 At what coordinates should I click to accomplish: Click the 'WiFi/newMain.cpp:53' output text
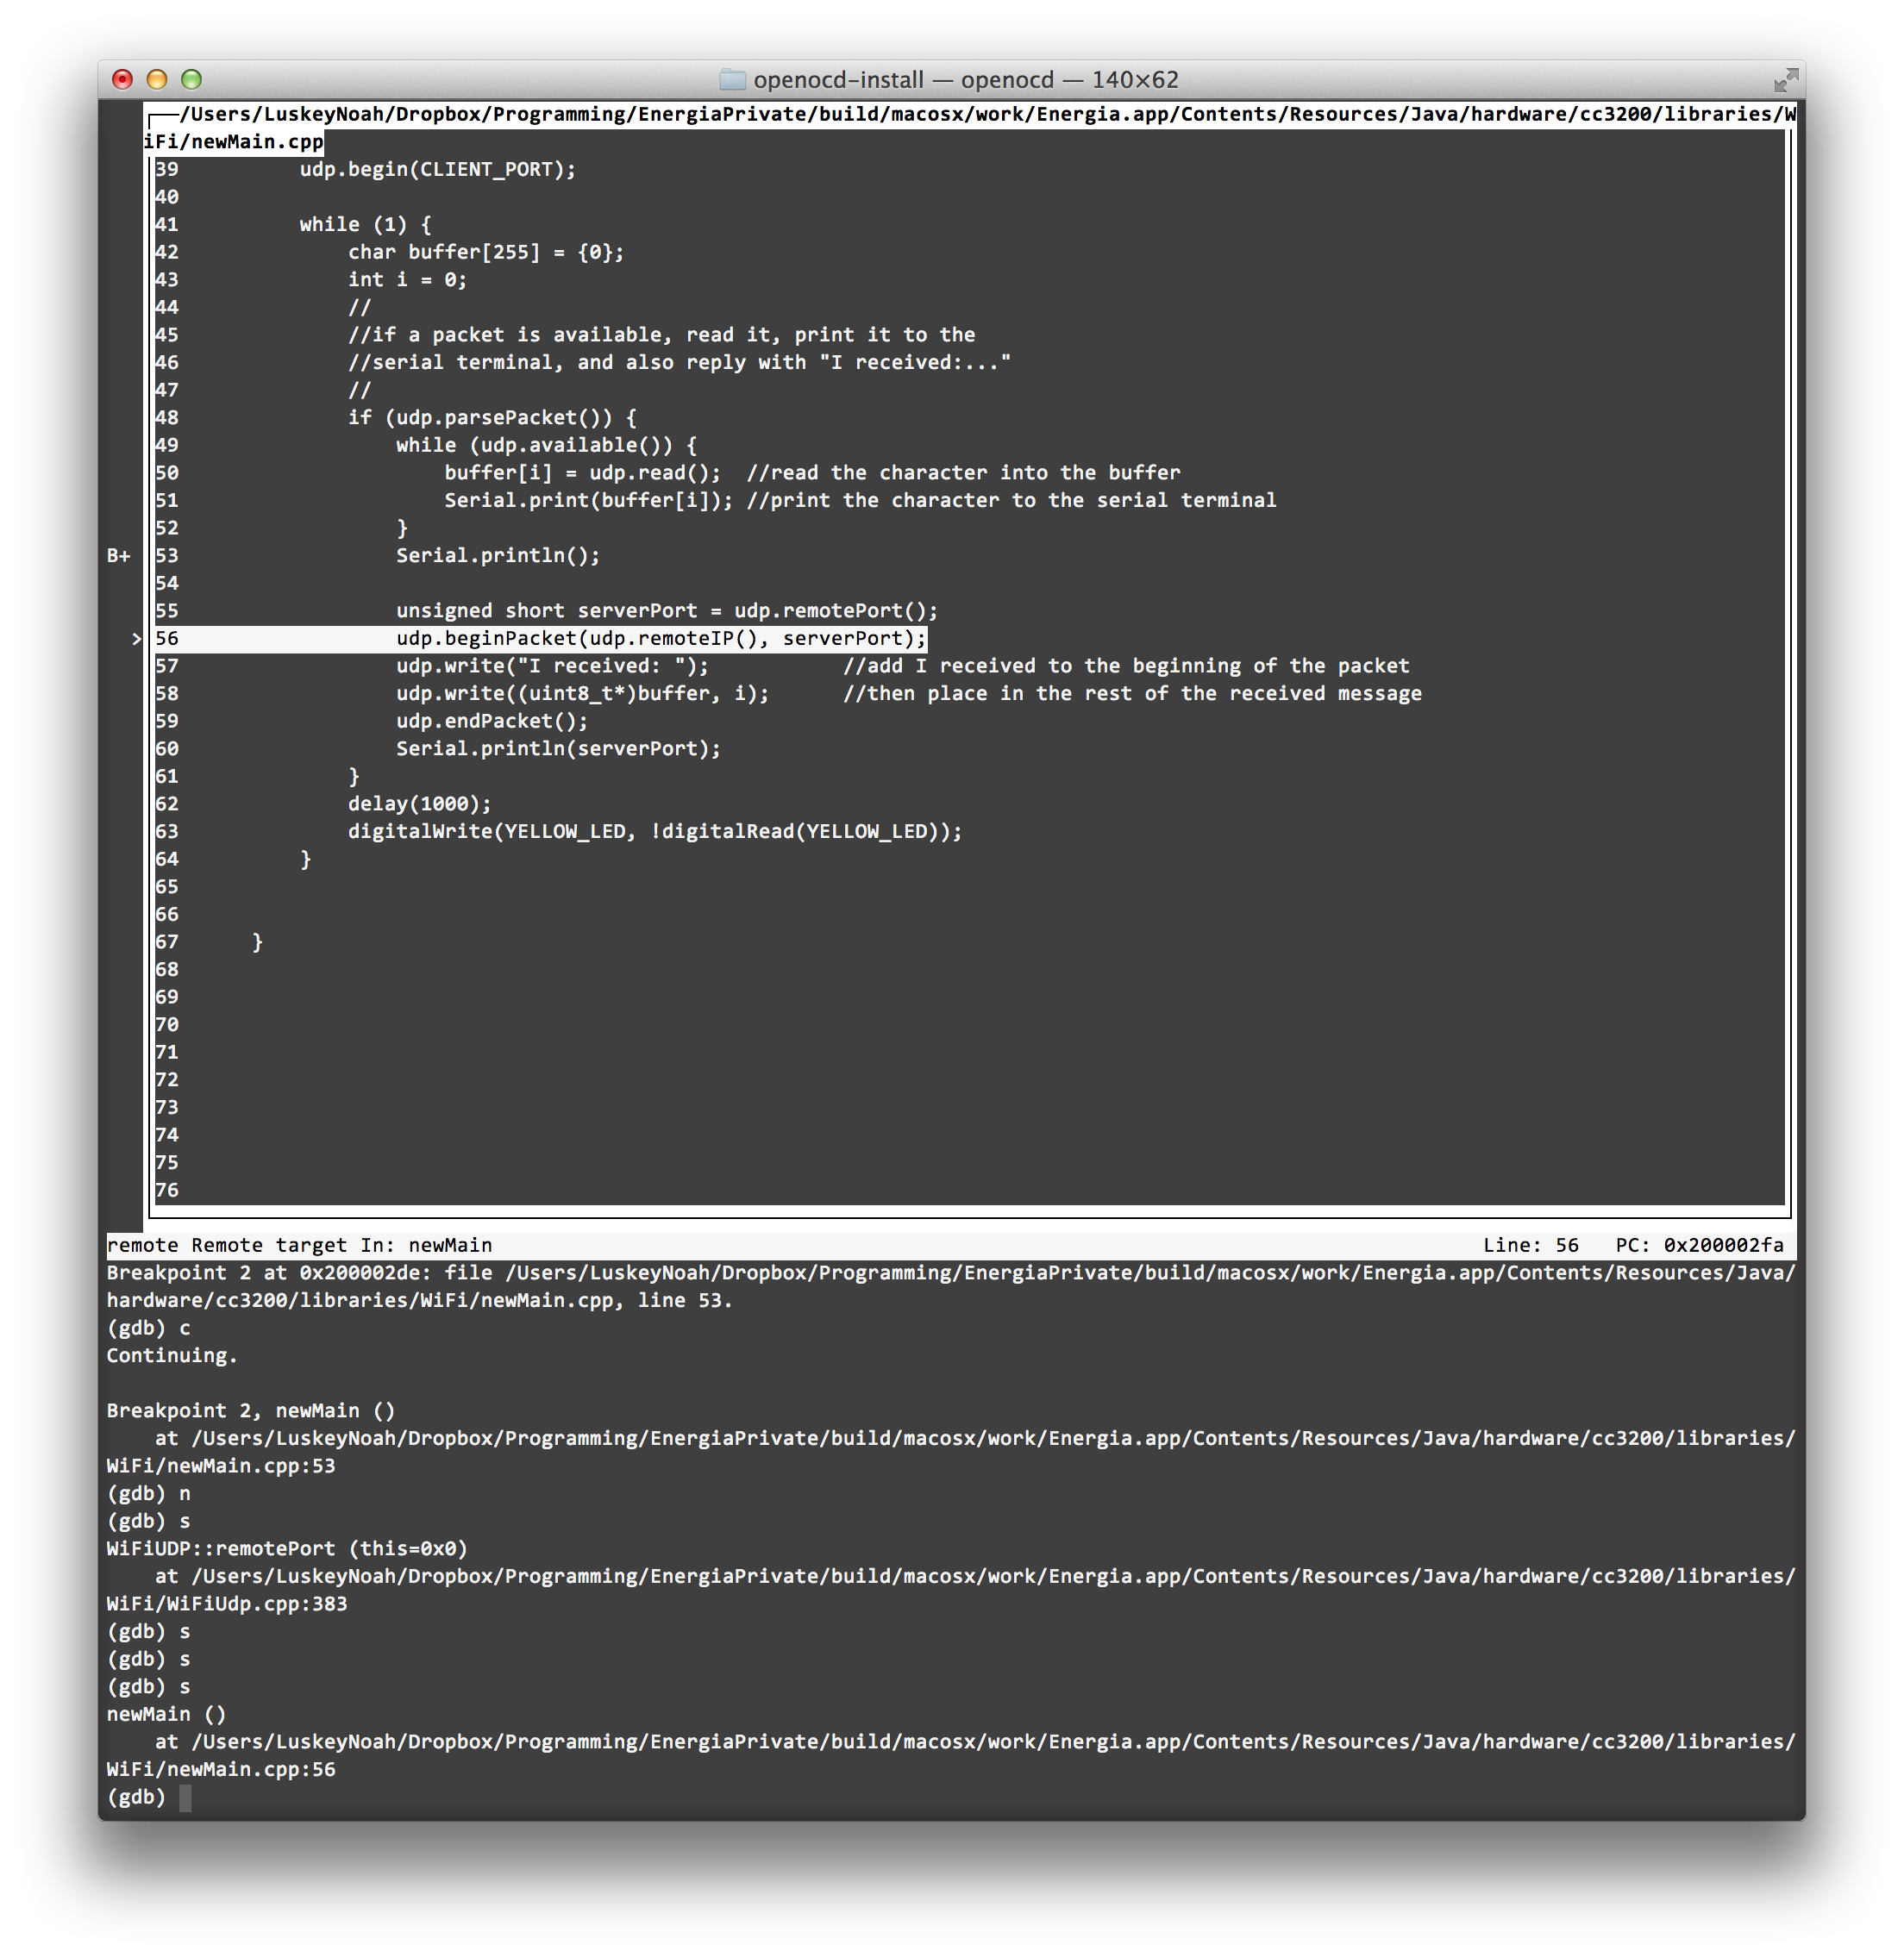pyautogui.click(x=221, y=1465)
